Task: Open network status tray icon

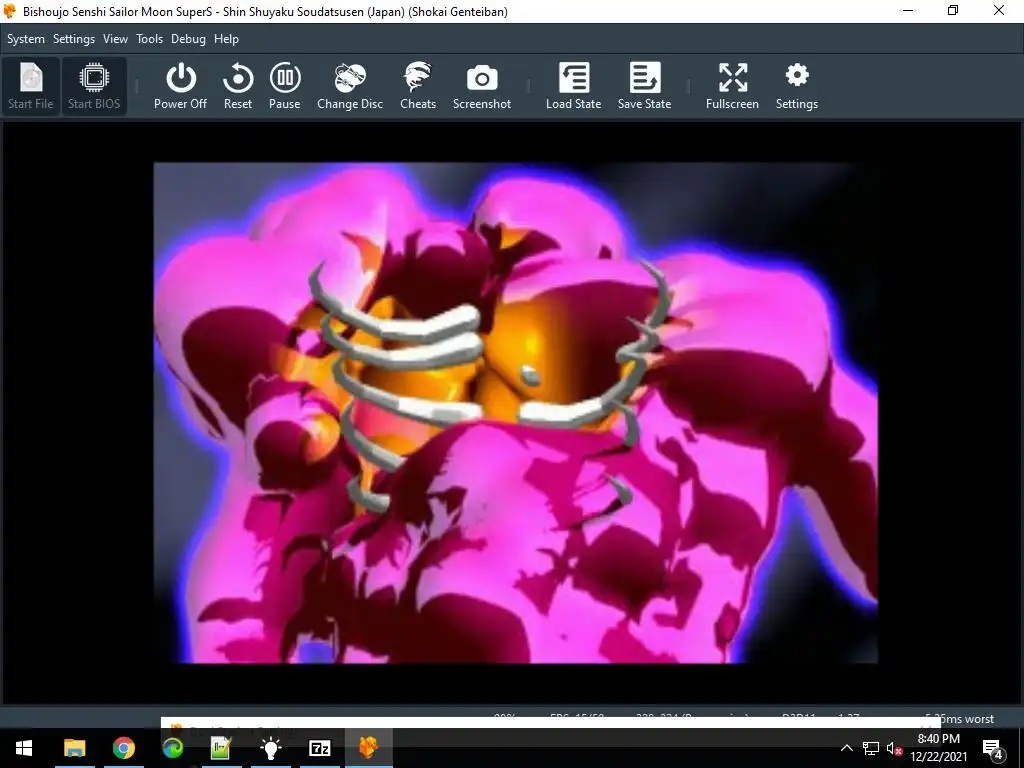Action: tap(871, 748)
